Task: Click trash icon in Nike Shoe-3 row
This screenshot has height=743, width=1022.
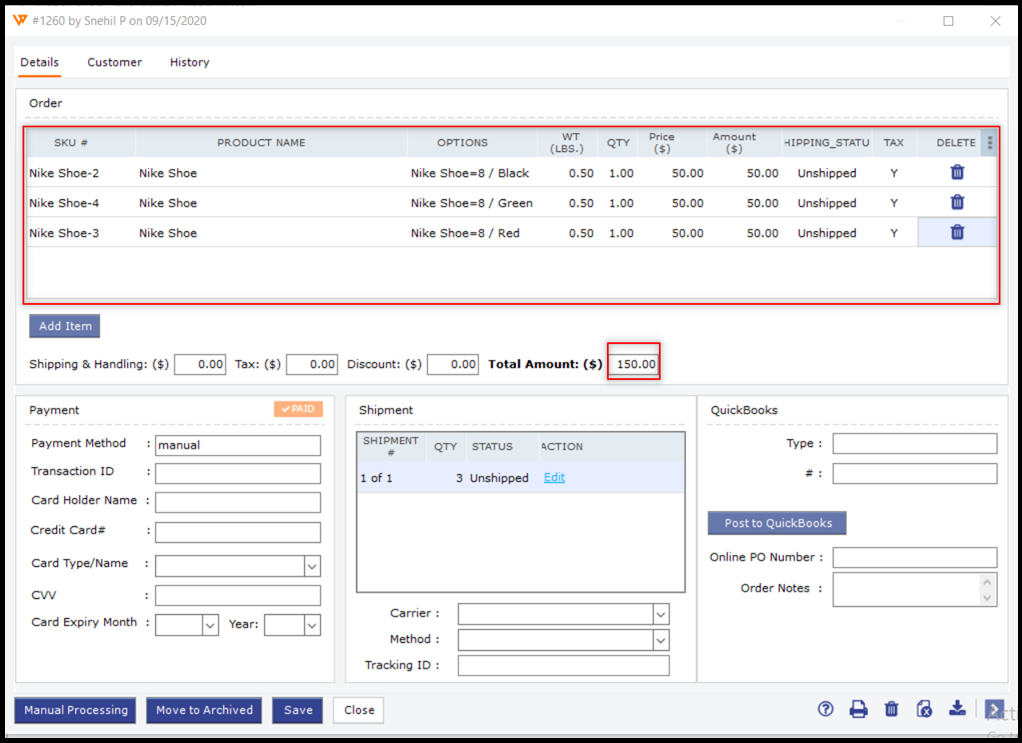Action: (957, 233)
